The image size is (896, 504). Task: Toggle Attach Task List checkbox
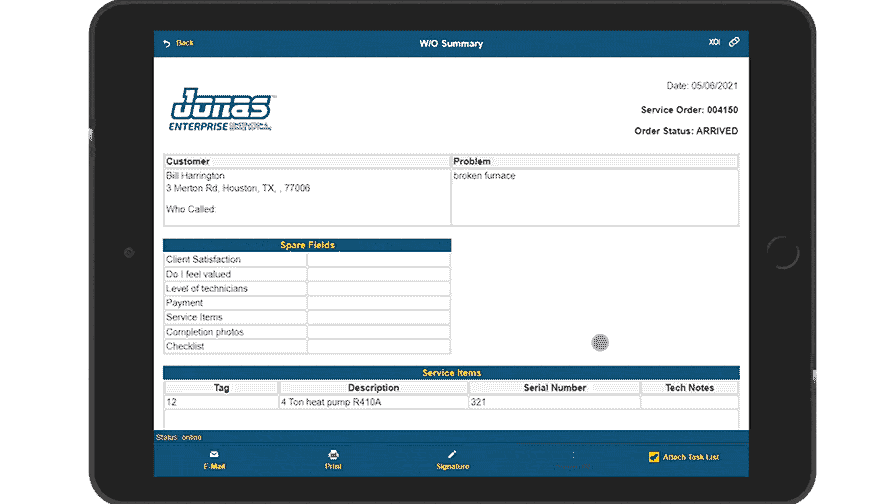tap(654, 457)
